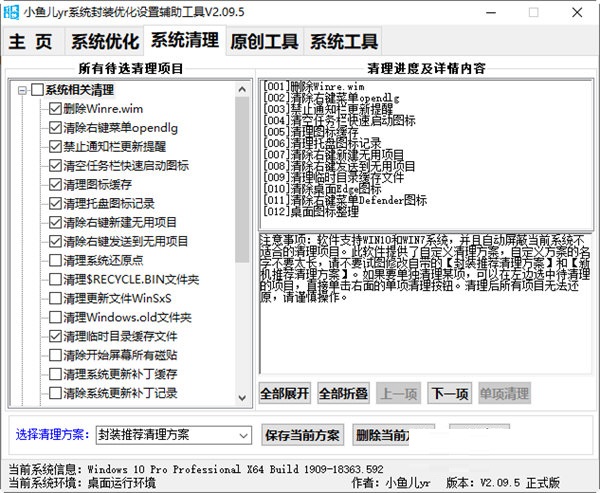Enable 清理$RECYCLE.BIN文件夹 checkbox
600x493 pixels.
point(55,279)
